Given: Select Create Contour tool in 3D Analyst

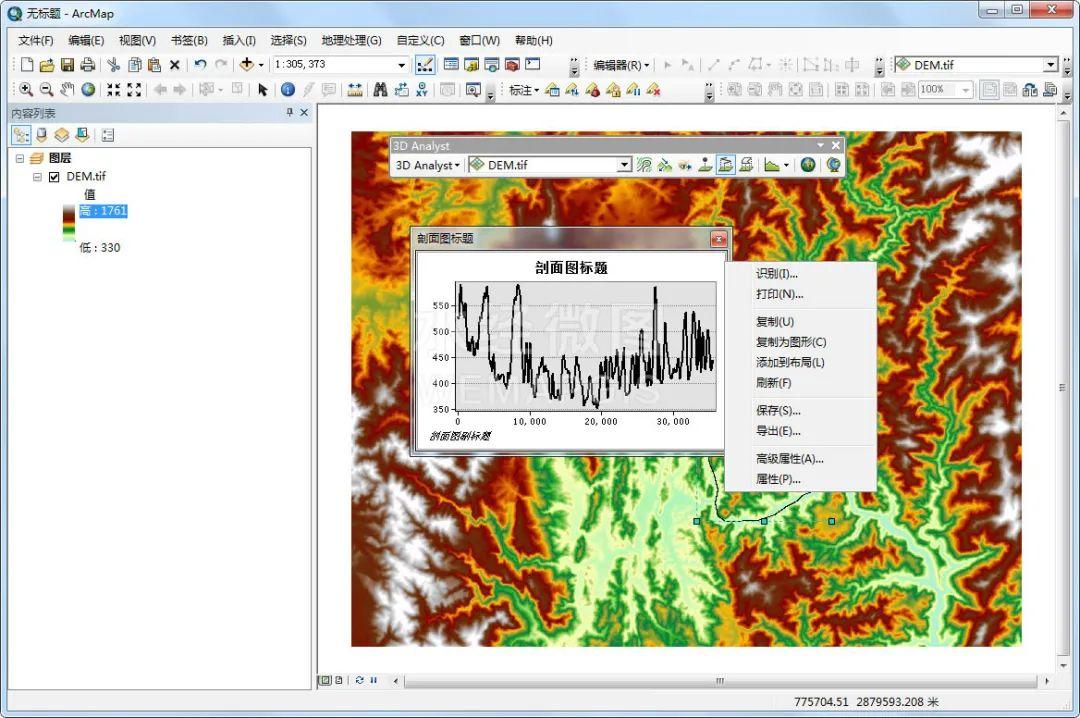Looking at the screenshot, I should (644, 165).
